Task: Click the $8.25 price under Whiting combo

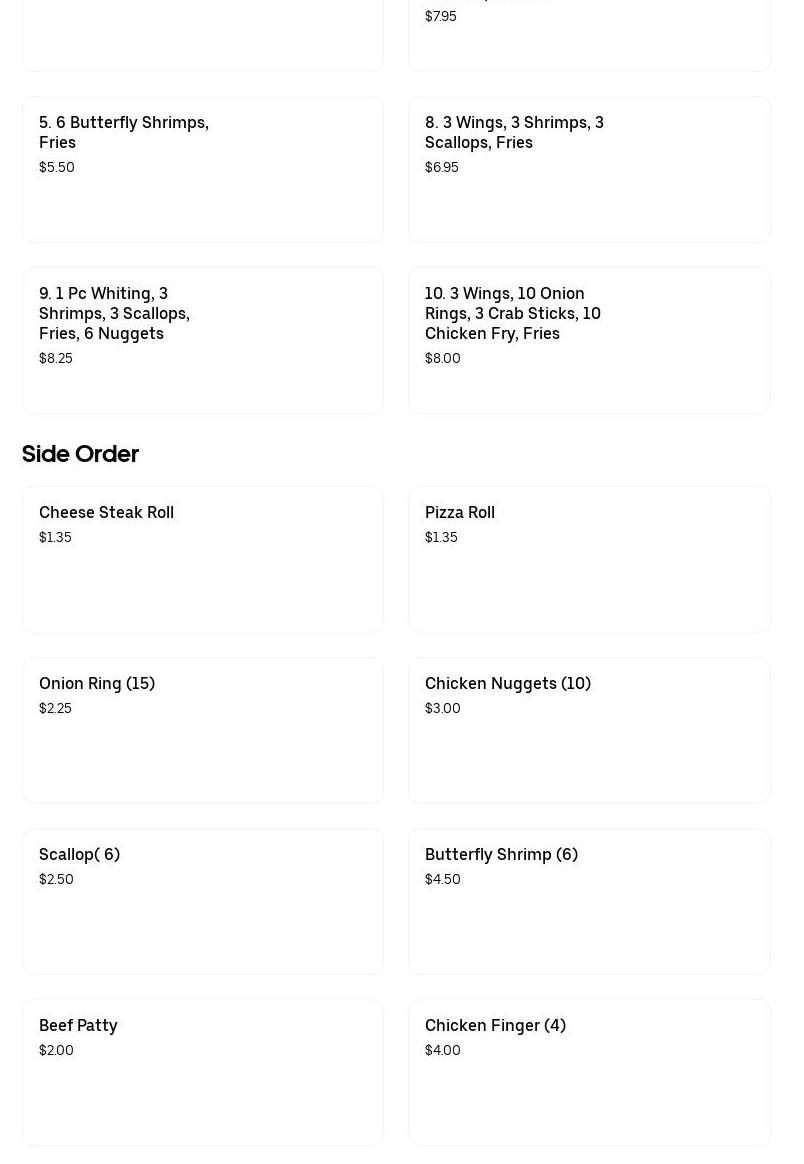Action: (x=56, y=358)
